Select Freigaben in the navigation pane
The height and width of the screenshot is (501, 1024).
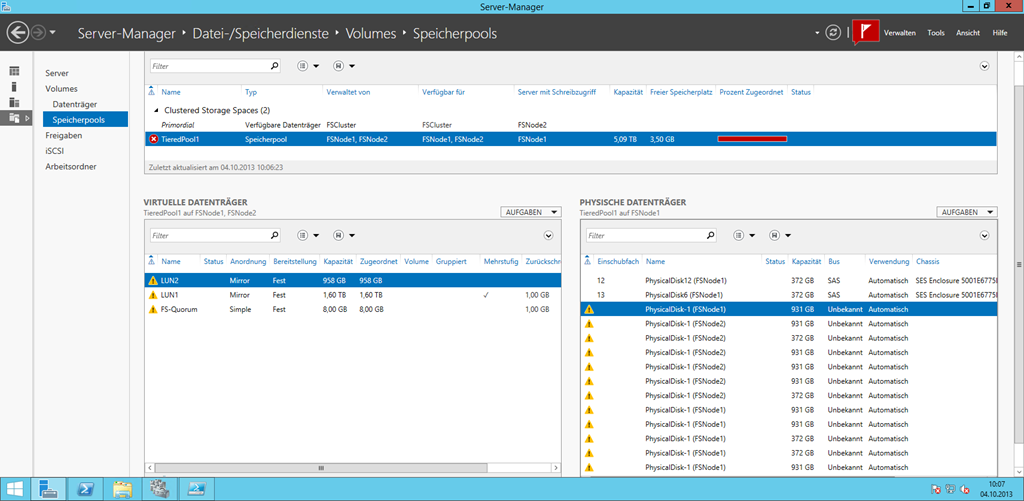[63, 136]
